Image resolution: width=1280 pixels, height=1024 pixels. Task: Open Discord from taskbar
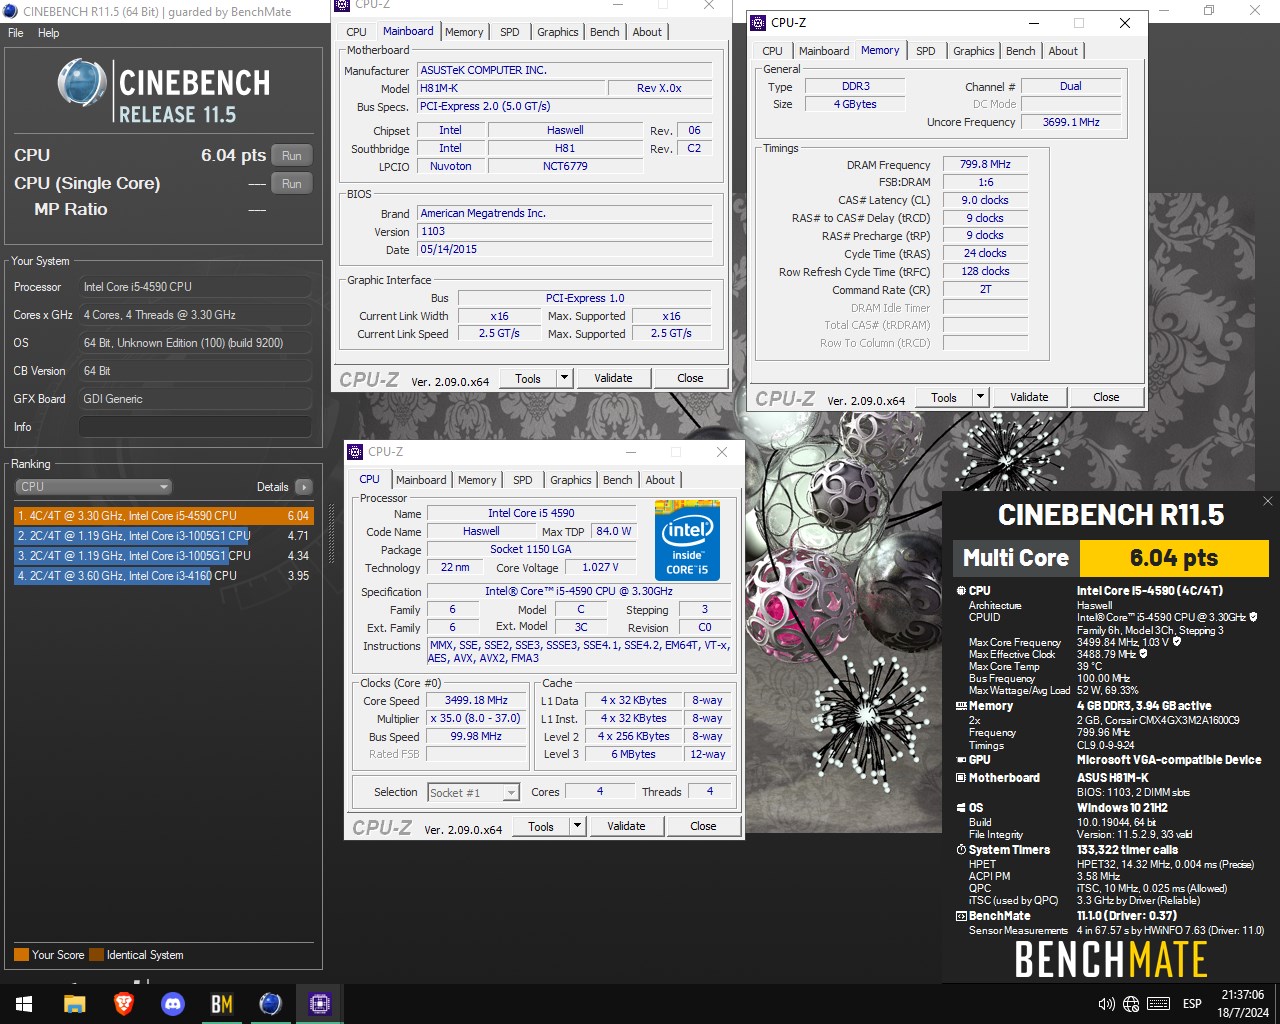point(172,1004)
